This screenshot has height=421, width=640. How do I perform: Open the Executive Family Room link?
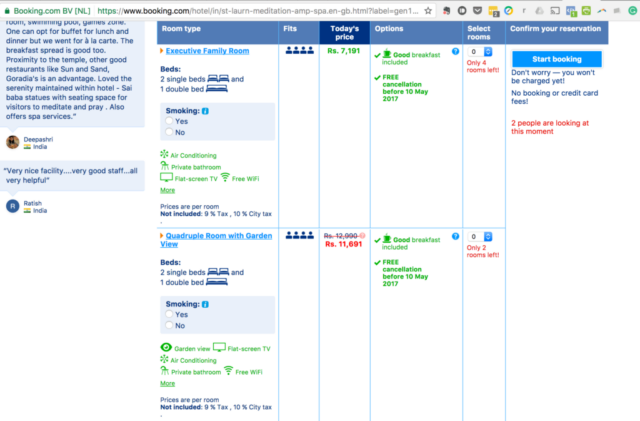207,51
